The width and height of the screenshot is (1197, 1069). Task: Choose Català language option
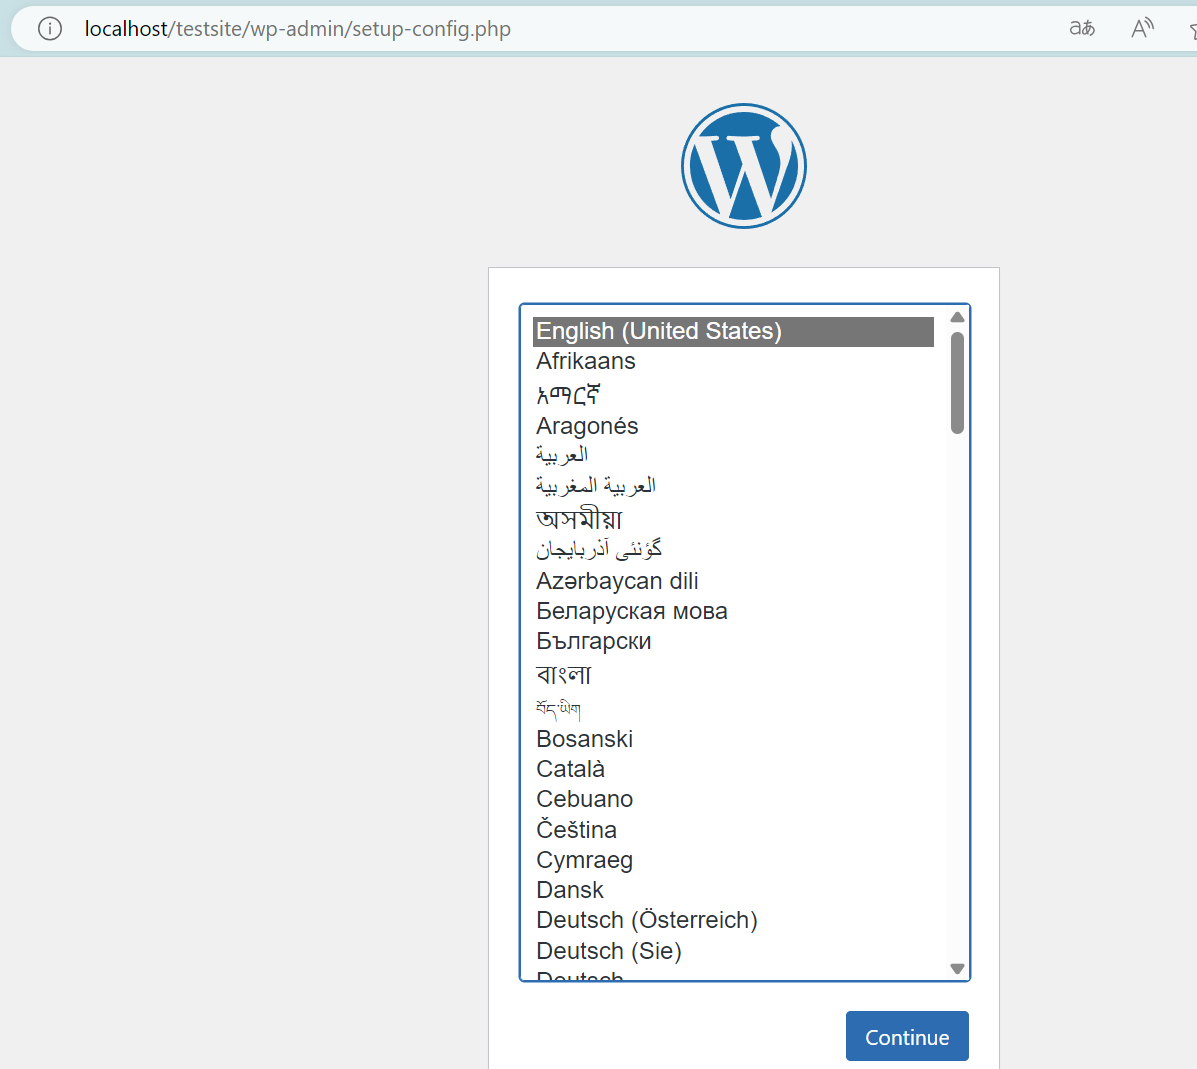tap(733, 769)
